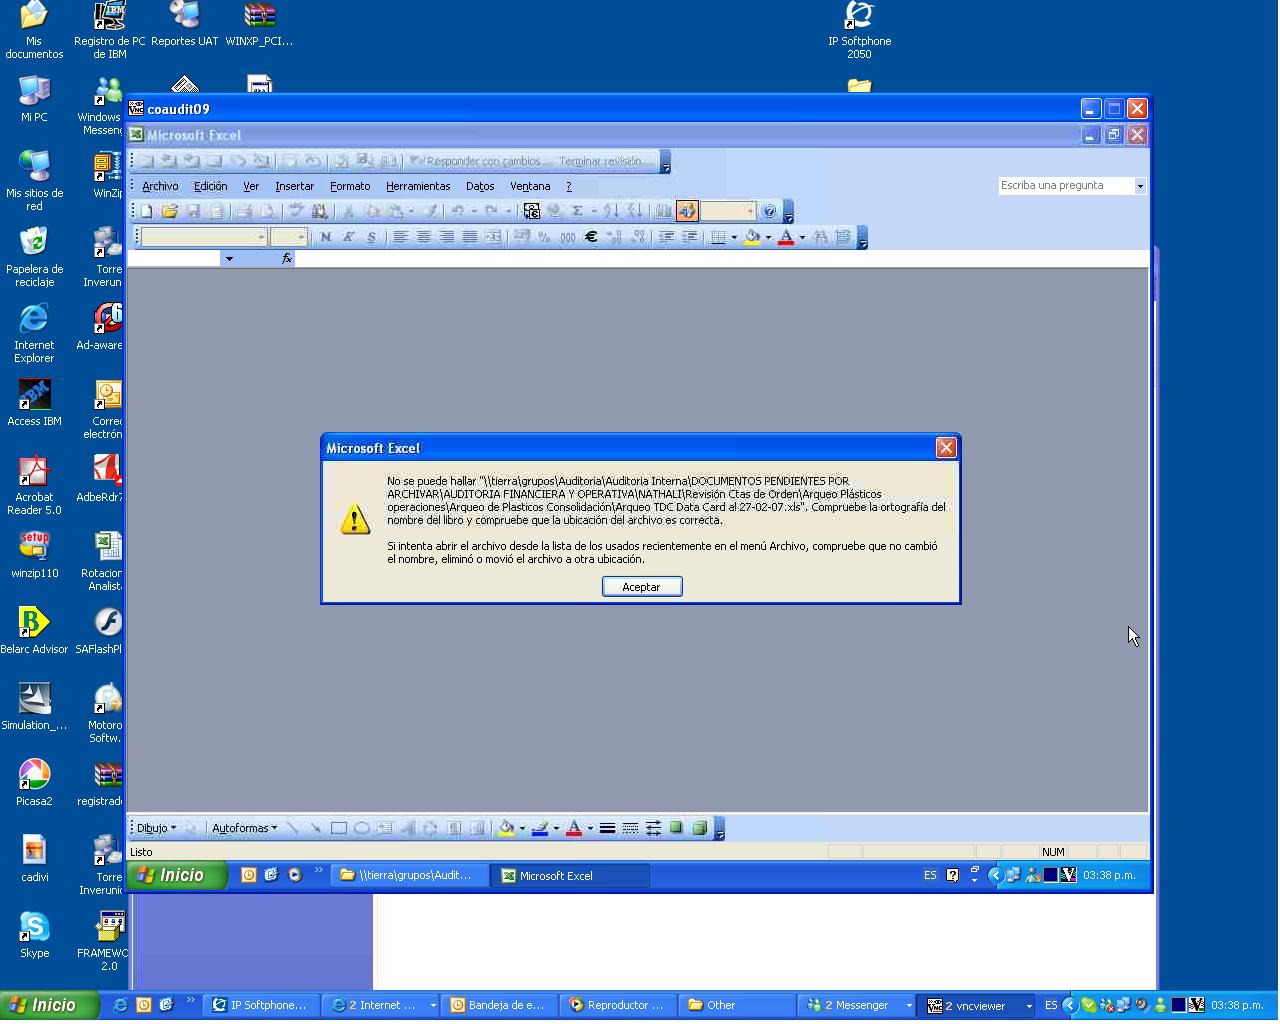The image size is (1280, 1024).
Task: Select the Rectangle drawing tool
Action: (339, 828)
